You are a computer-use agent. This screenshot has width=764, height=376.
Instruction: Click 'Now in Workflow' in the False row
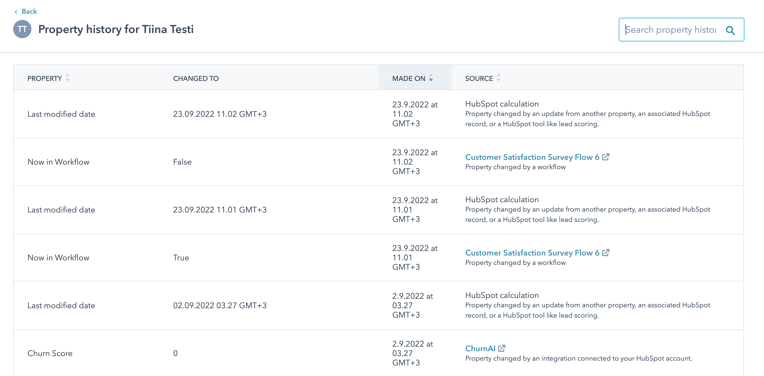(58, 162)
